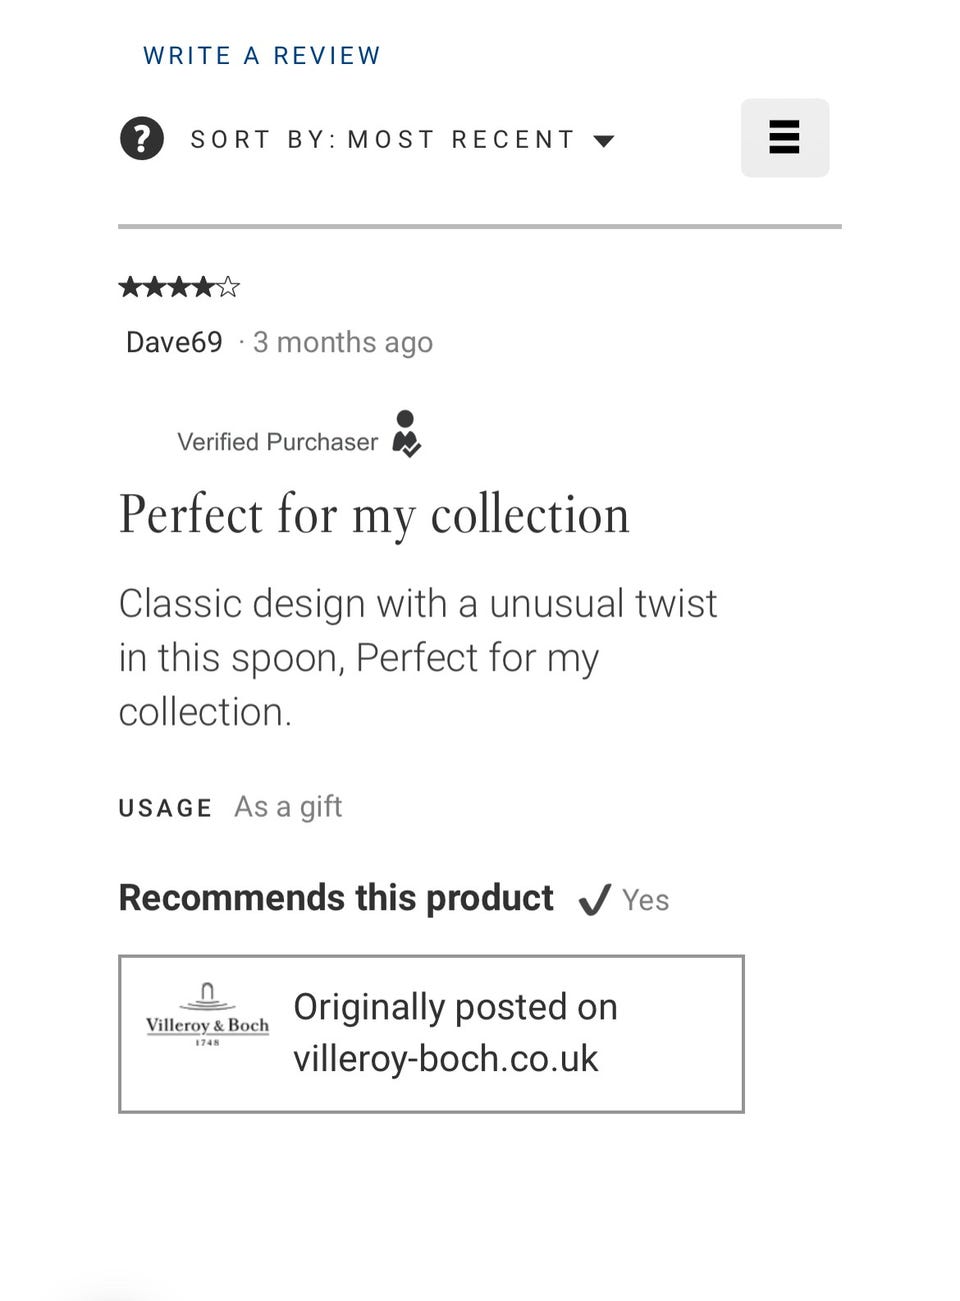Open the Perfect for my collection title
The image size is (960, 1301).
pos(374,515)
